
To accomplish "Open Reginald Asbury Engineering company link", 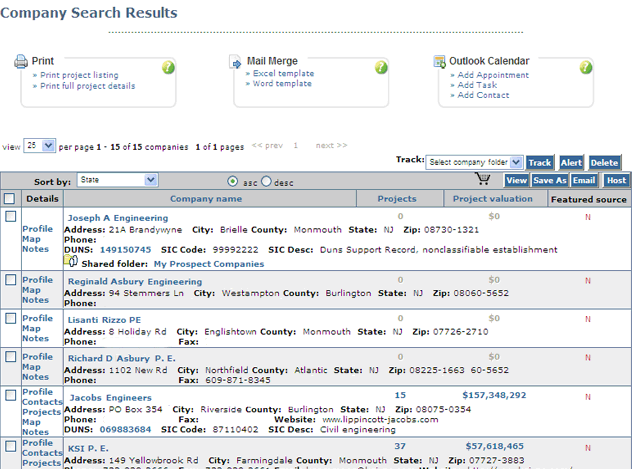I will [x=135, y=282].
